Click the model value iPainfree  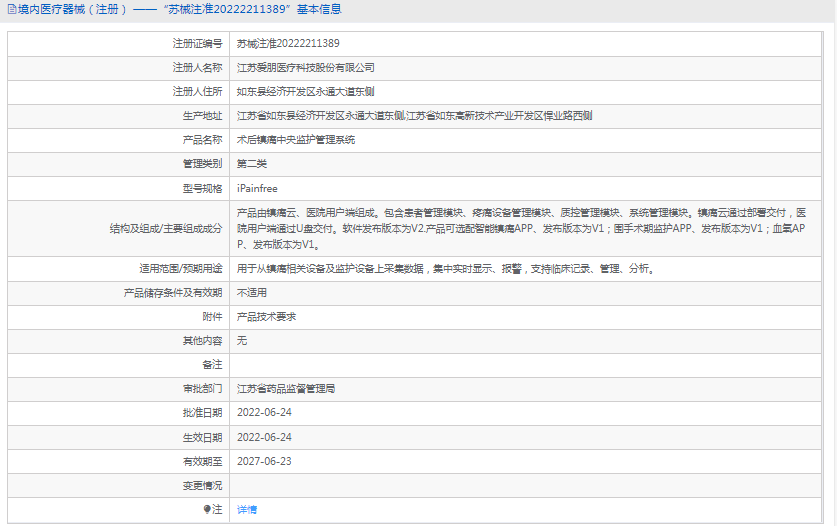257,189
